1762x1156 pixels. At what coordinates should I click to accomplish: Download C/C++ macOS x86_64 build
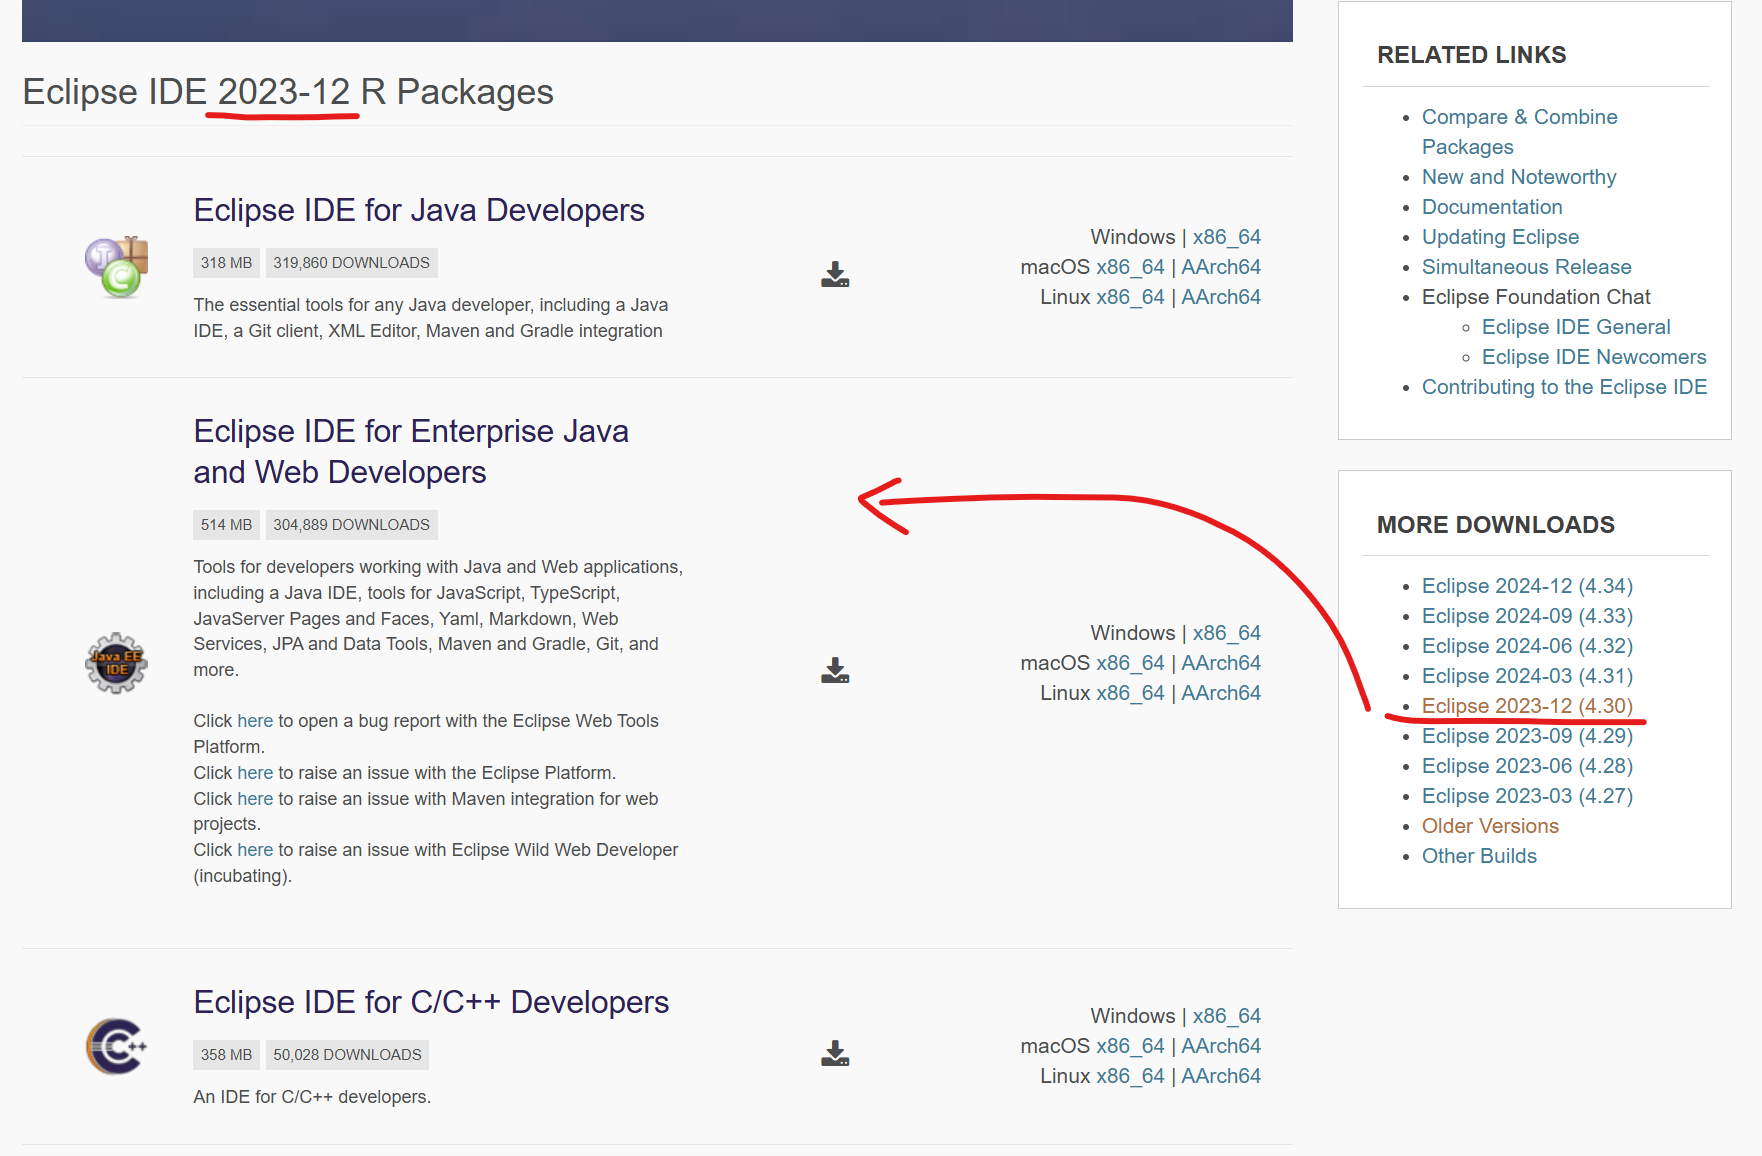1130,1046
